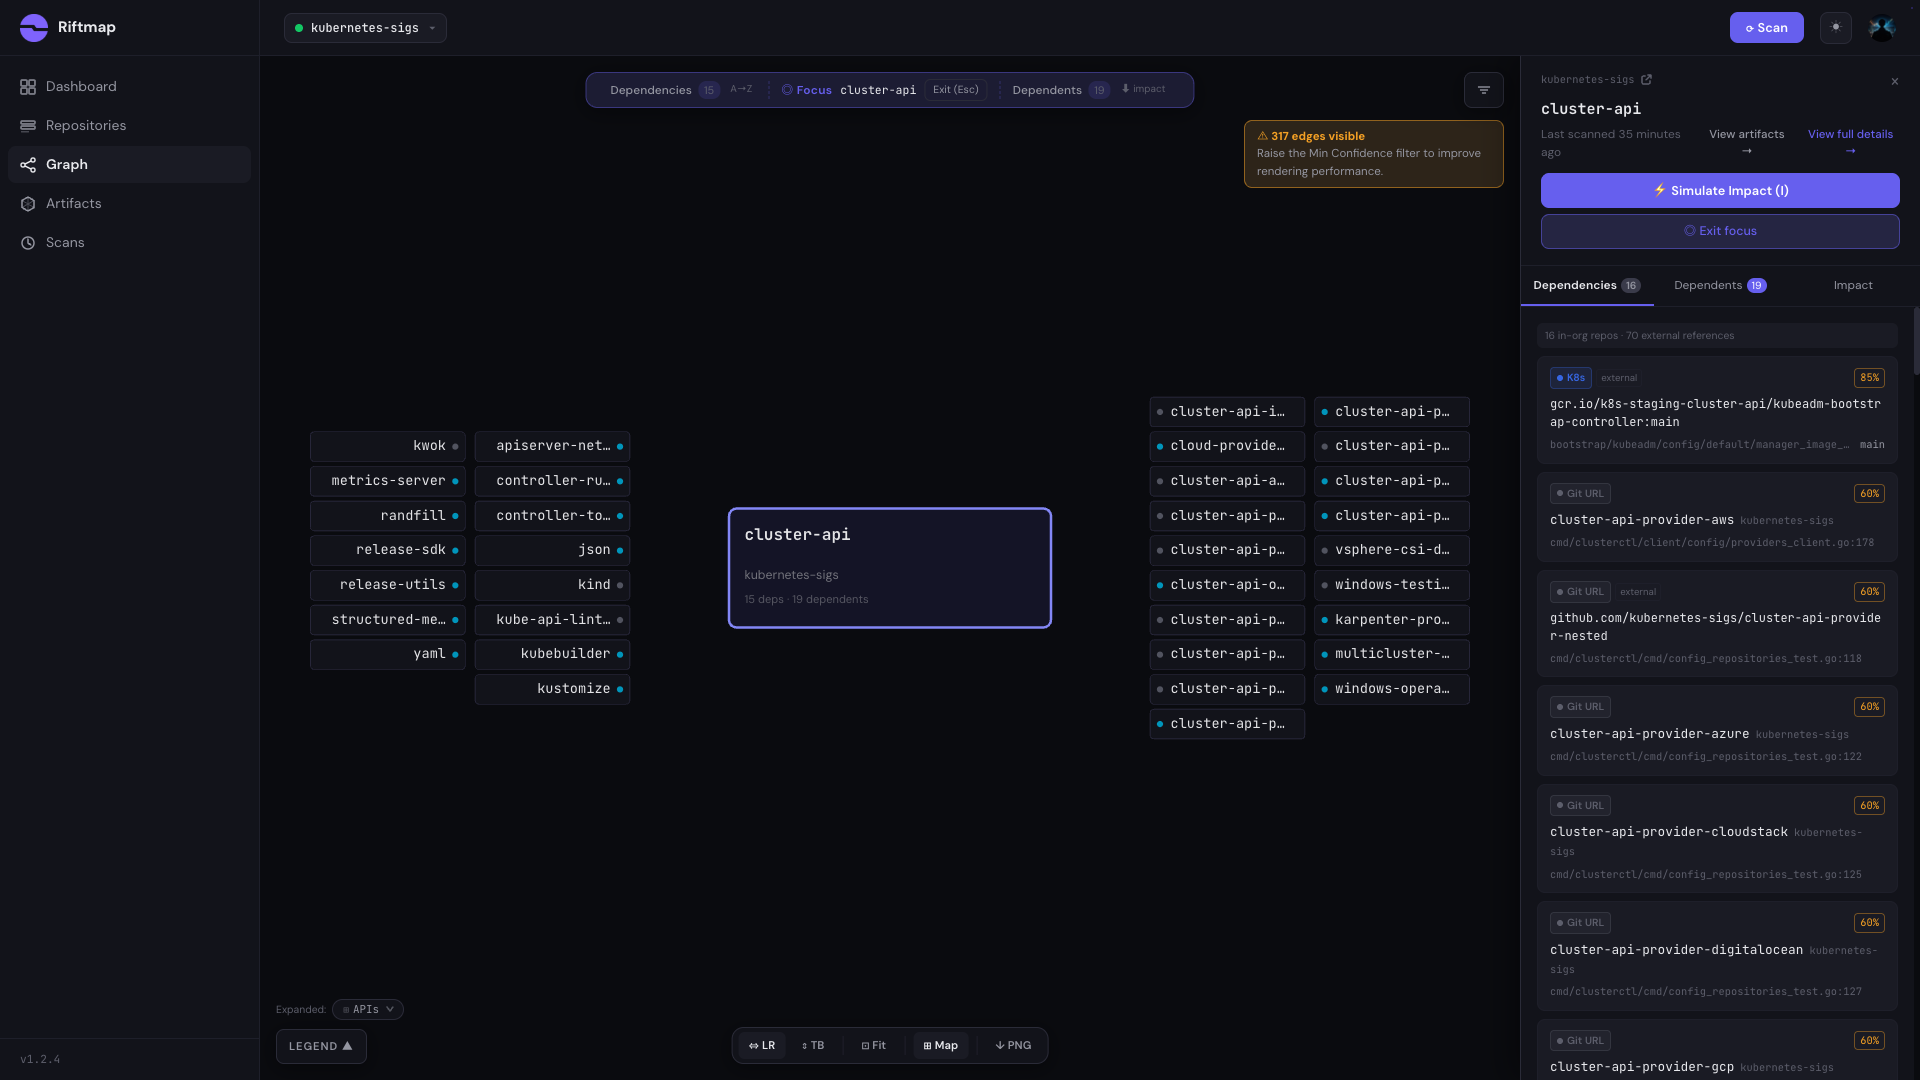1920x1080 pixels.
Task: Open Scans in the sidebar
Action: point(129,243)
